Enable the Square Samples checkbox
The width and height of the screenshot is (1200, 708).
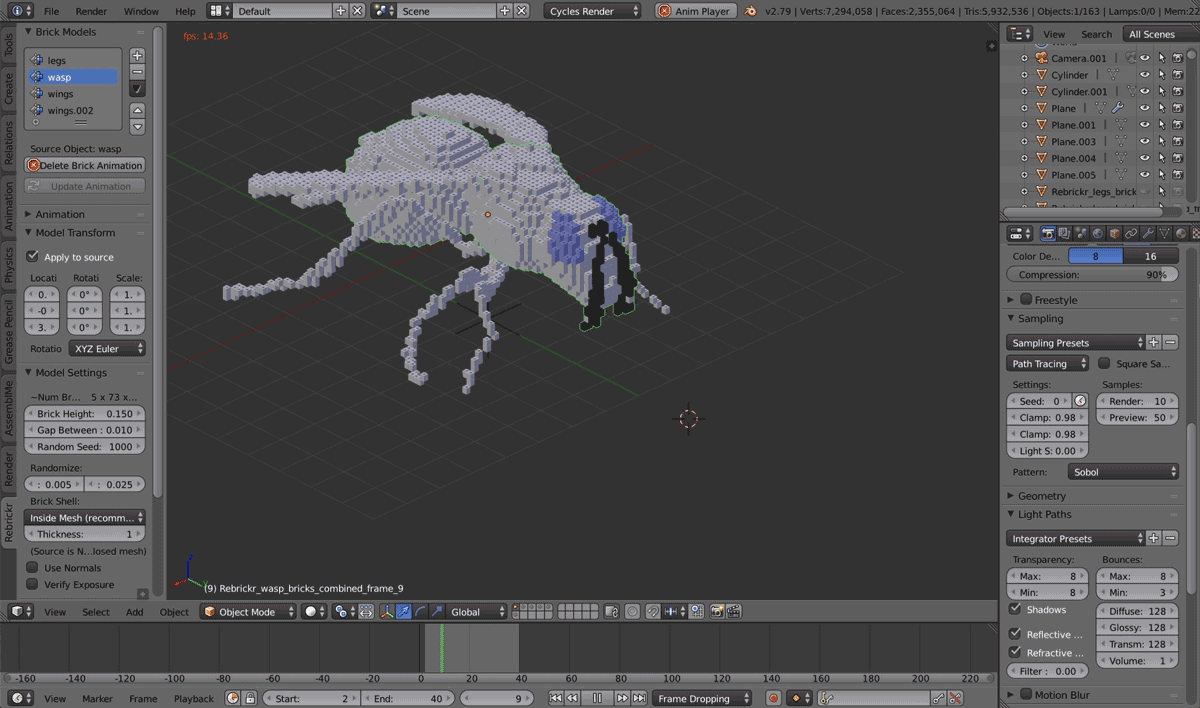pyautogui.click(x=1104, y=364)
